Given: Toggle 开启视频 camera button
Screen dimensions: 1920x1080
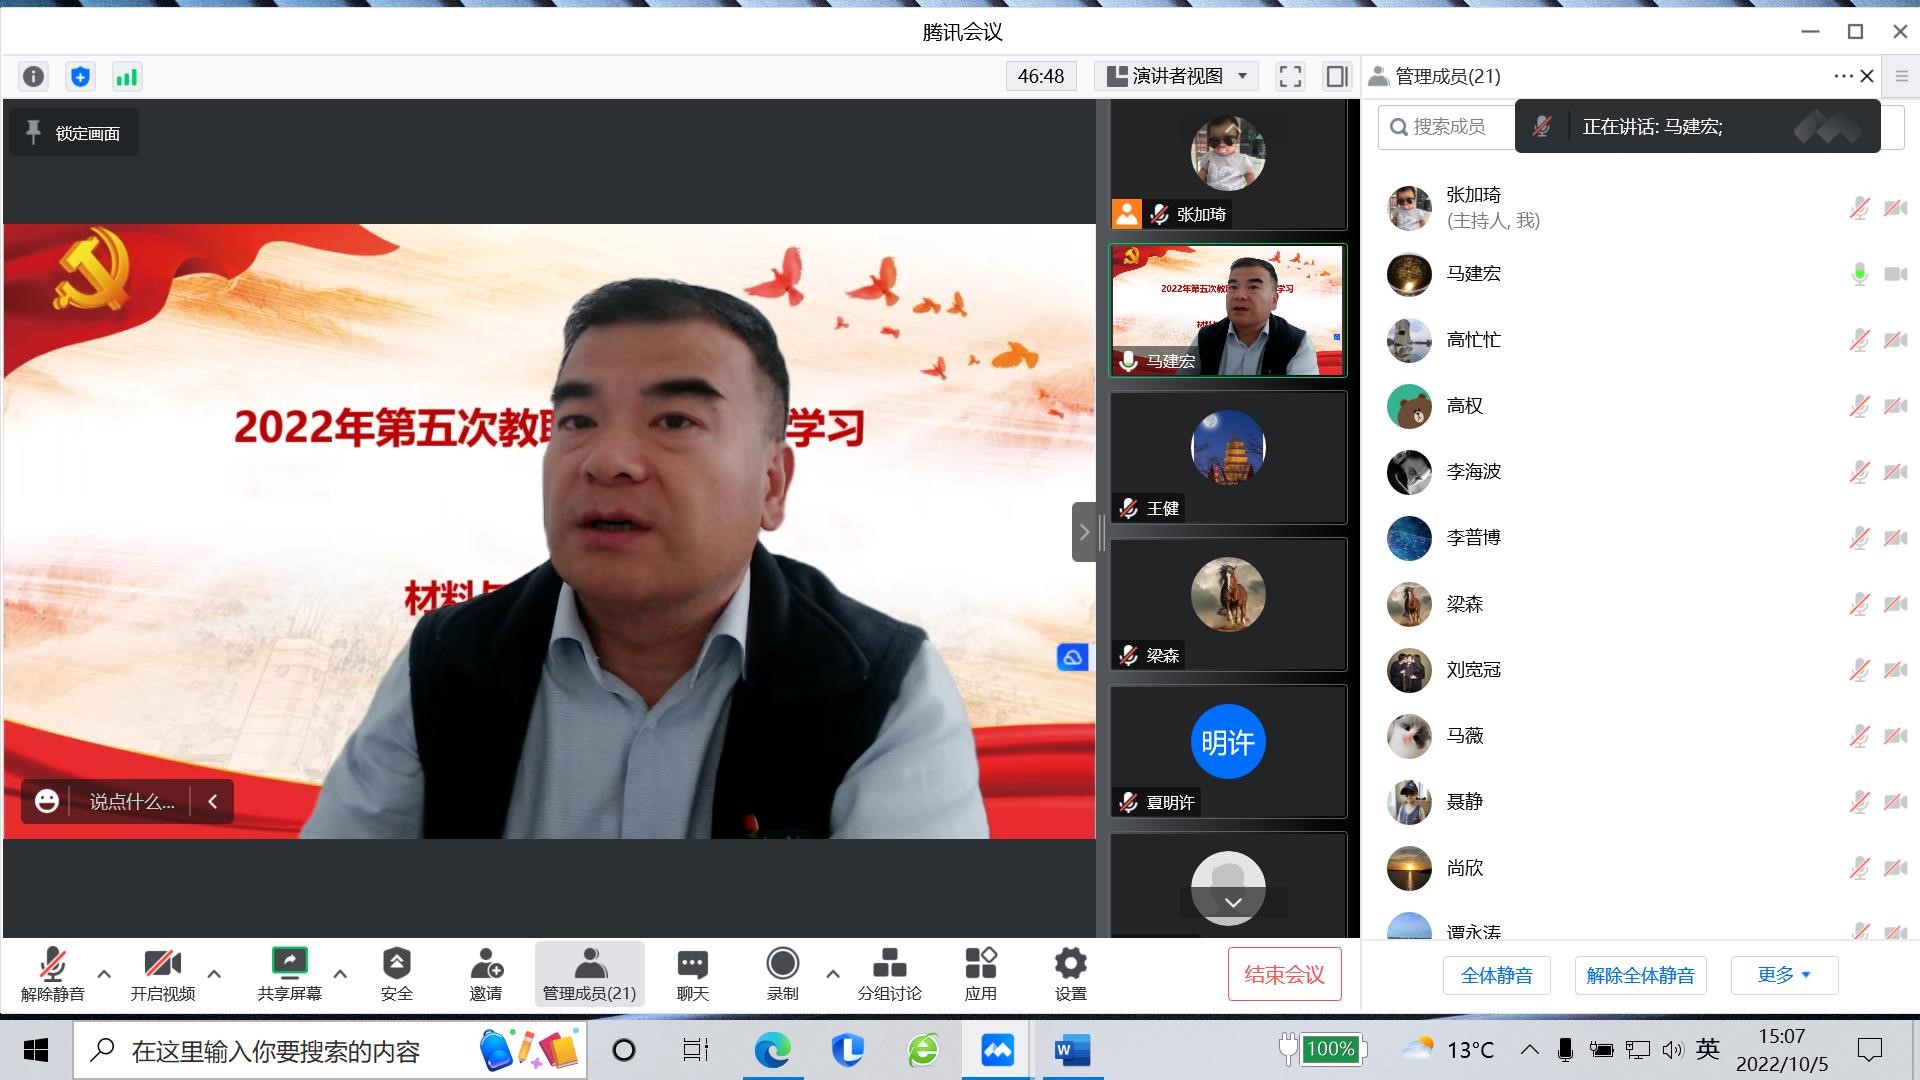Looking at the screenshot, I should pos(162,974).
